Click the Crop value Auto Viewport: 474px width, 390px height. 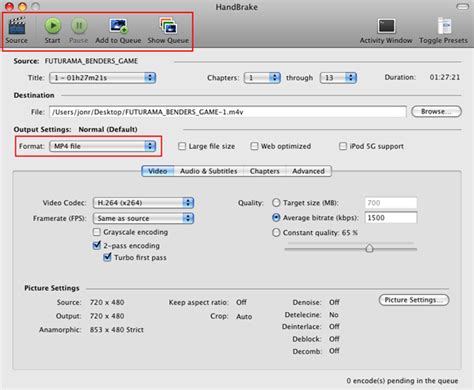[244, 317]
